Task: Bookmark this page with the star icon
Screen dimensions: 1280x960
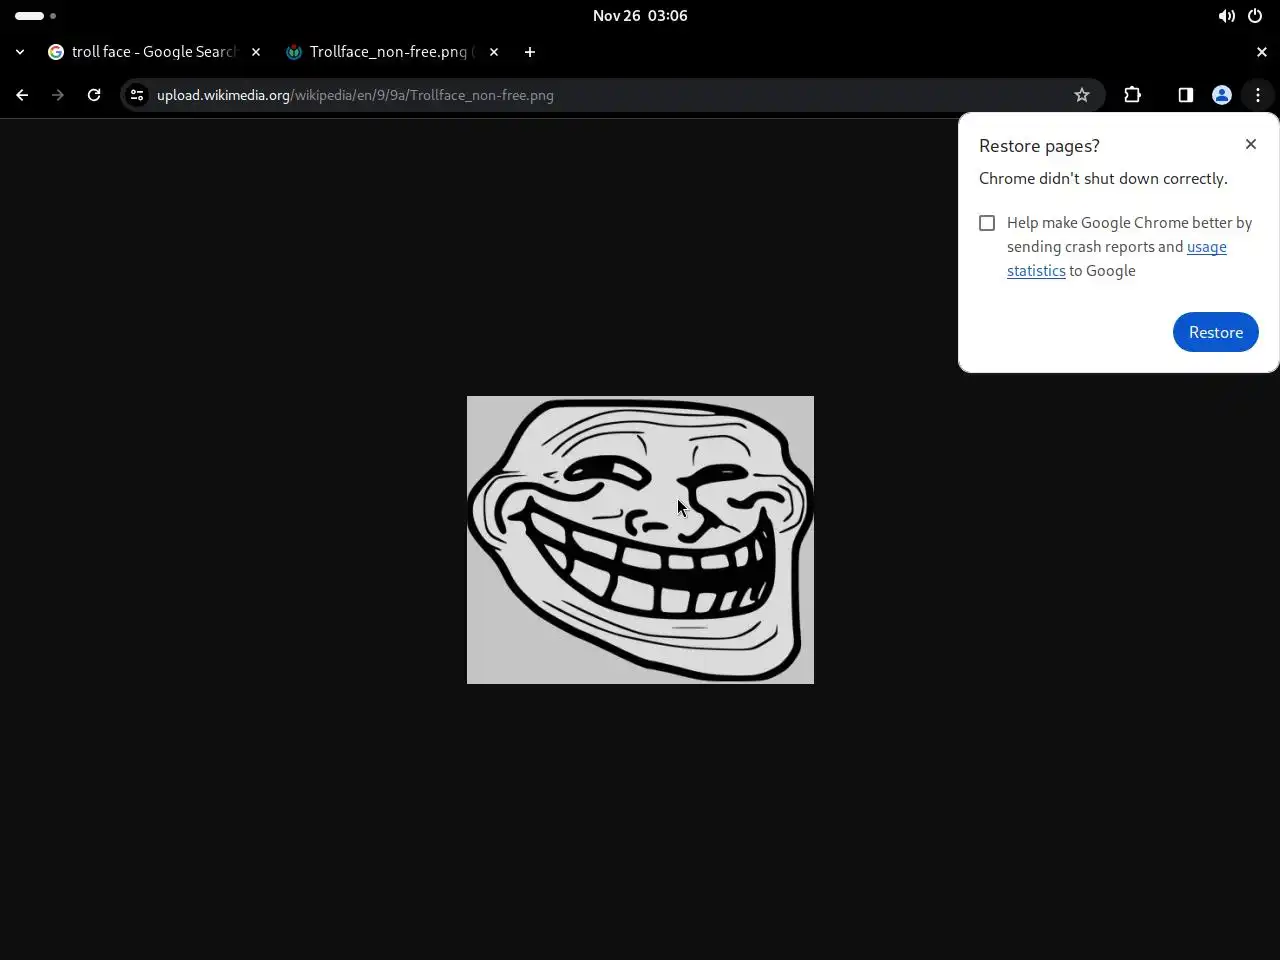Action: [x=1082, y=95]
